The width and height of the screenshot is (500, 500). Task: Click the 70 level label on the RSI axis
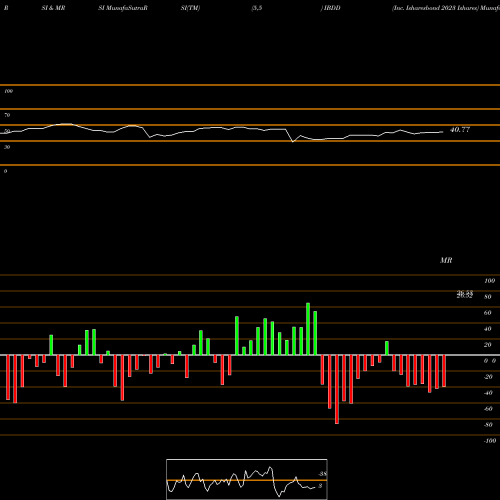[7, 115]
